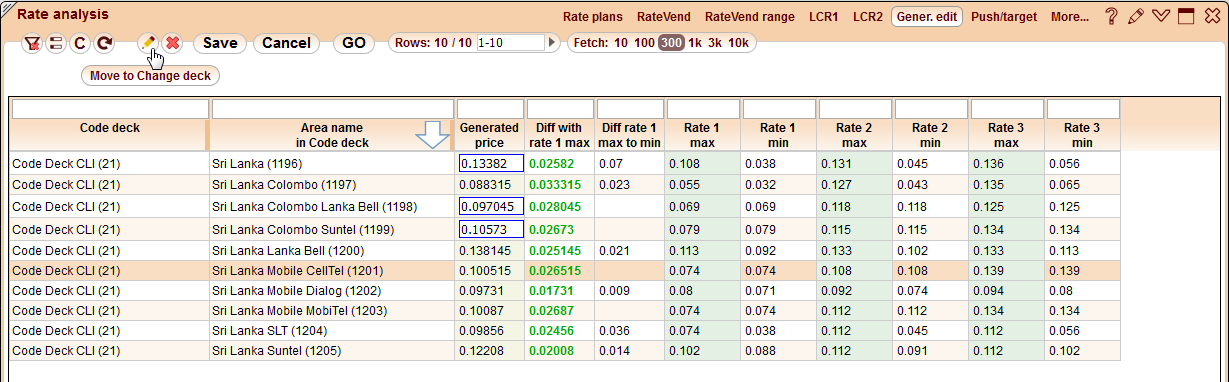Open help with the question mark icon
The width and height of the screenshot is (1229, 382).
pos(1111,16)
